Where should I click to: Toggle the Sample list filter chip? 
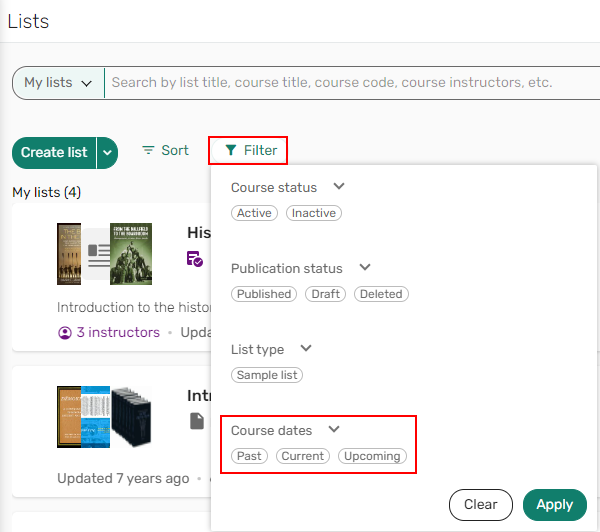tap(267, 375)
